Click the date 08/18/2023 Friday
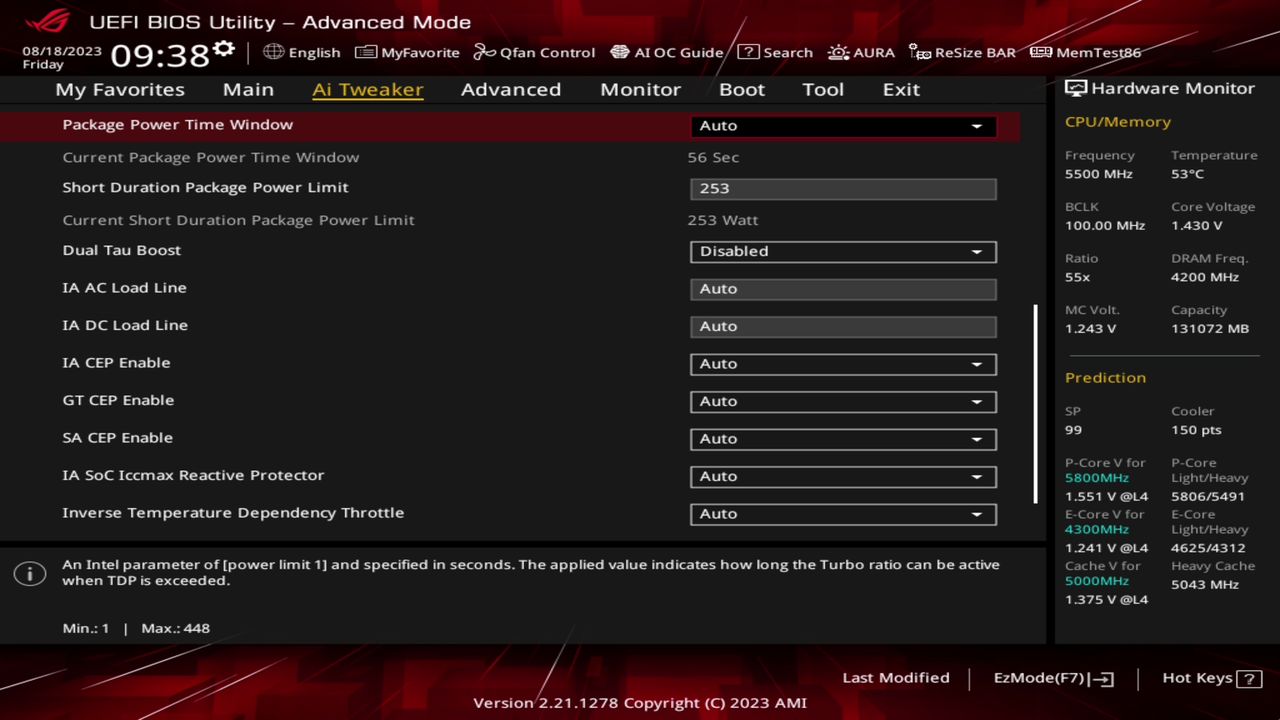This screenshot has height=720, width=1280. click(x=62, y=57)
